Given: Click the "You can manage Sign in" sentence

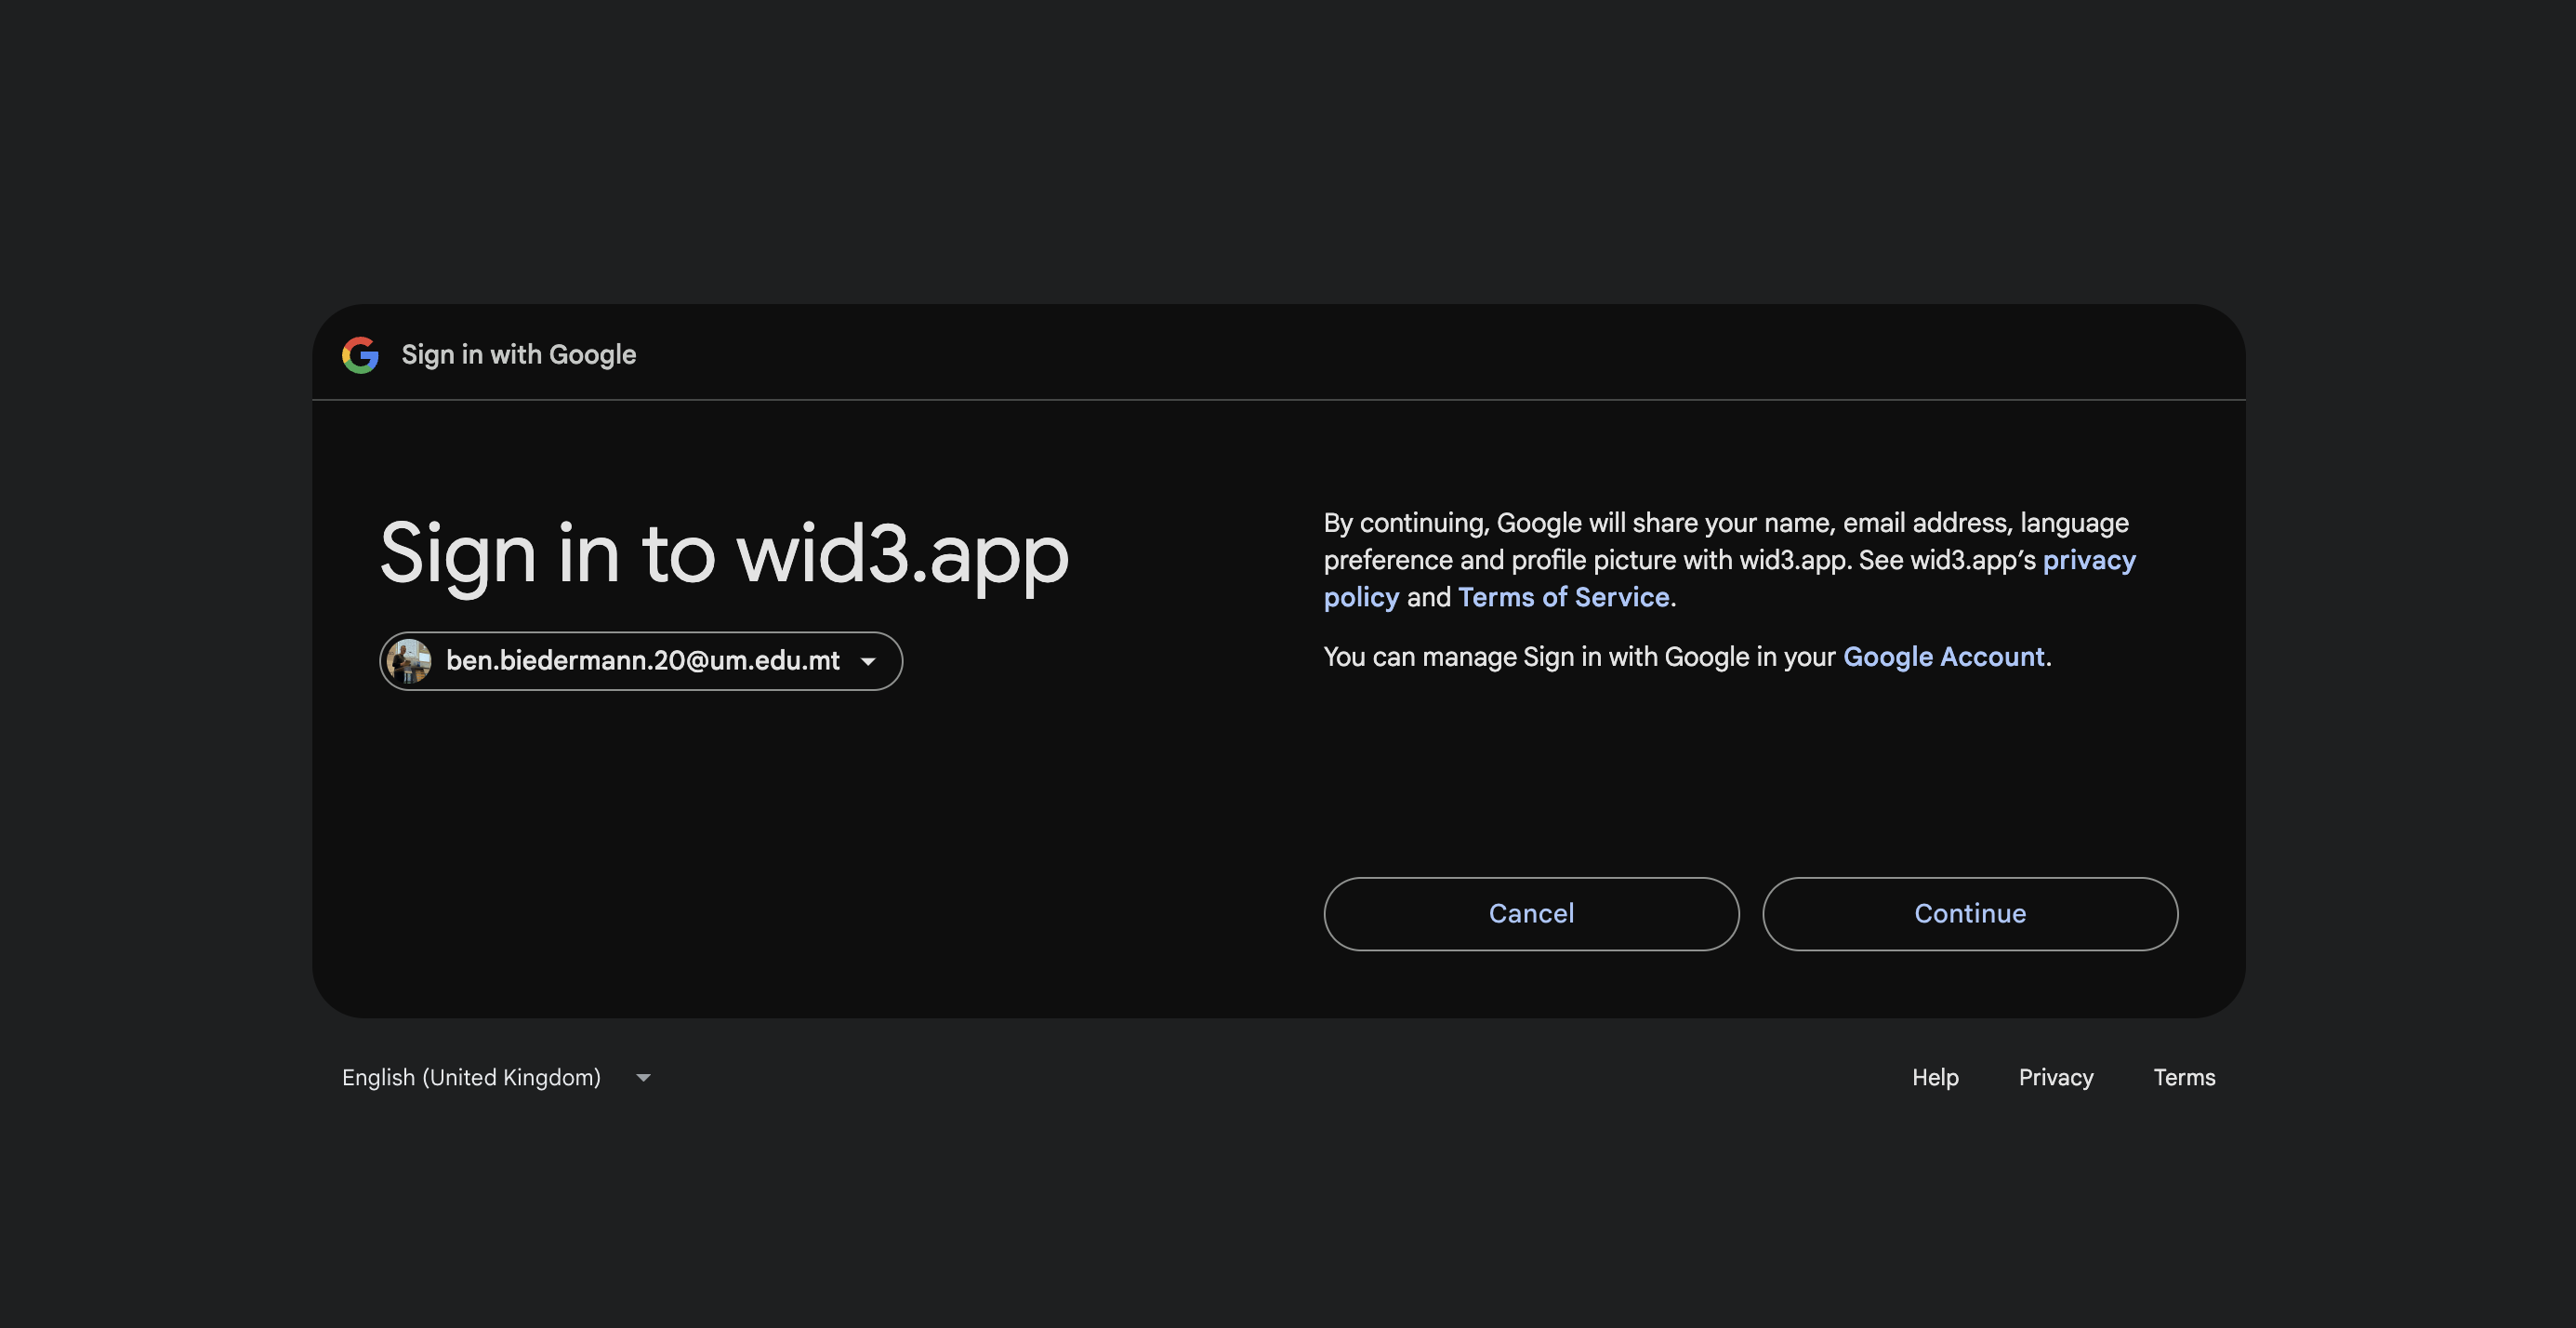Looking at the screenshot, I should [x=1580, y=657].
